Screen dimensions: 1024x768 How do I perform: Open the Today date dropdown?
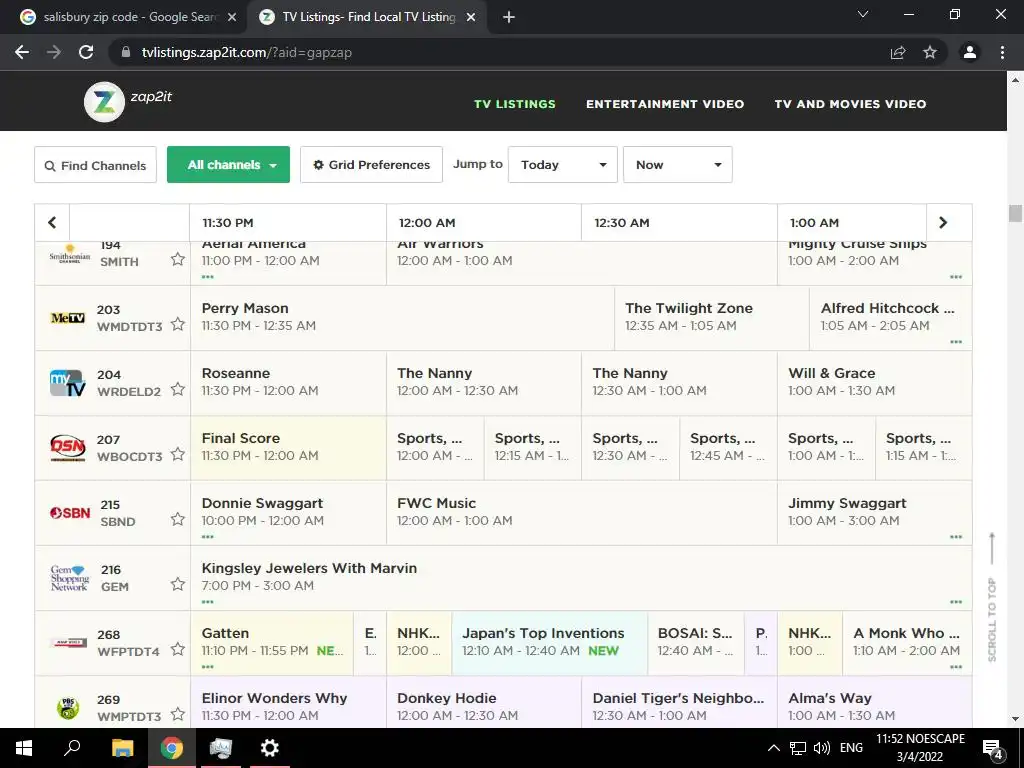[x=563, y=165]
